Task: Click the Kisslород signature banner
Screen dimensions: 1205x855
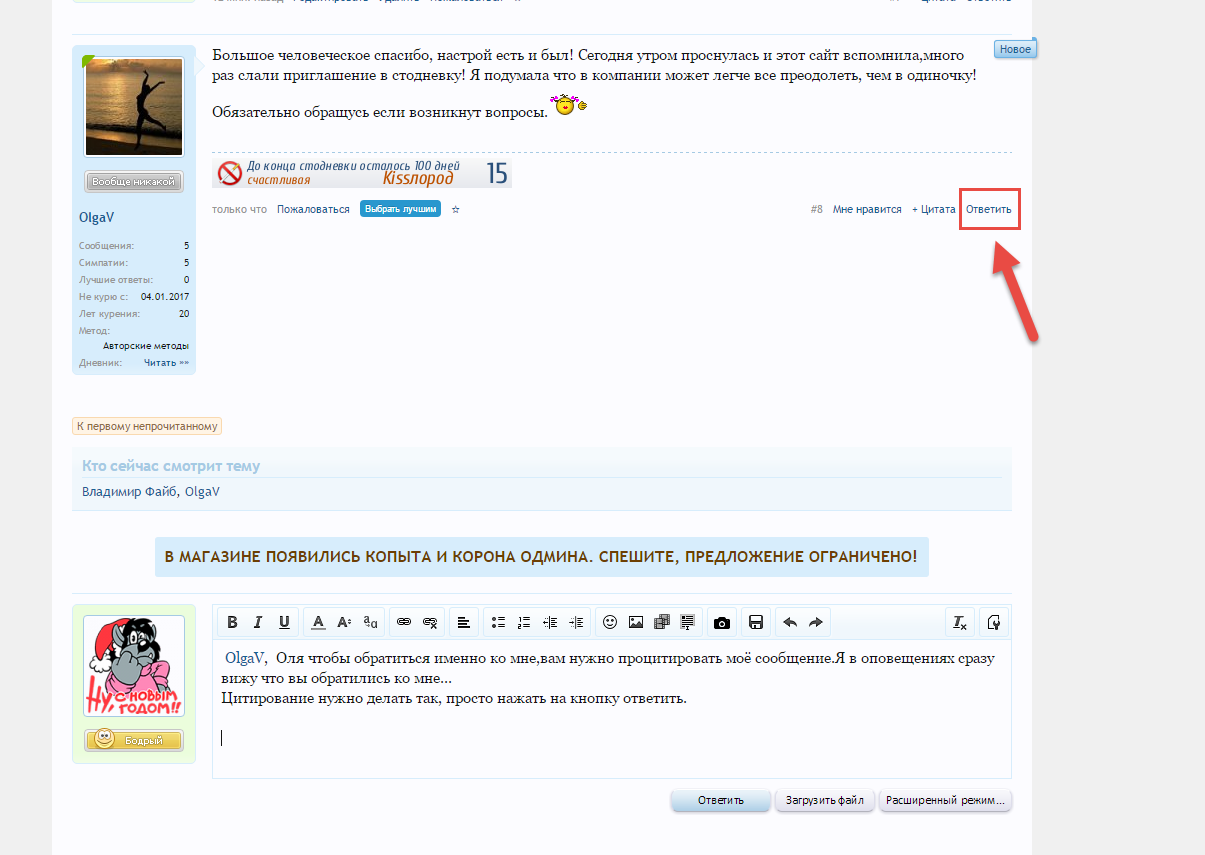Action: click(362, 173)
